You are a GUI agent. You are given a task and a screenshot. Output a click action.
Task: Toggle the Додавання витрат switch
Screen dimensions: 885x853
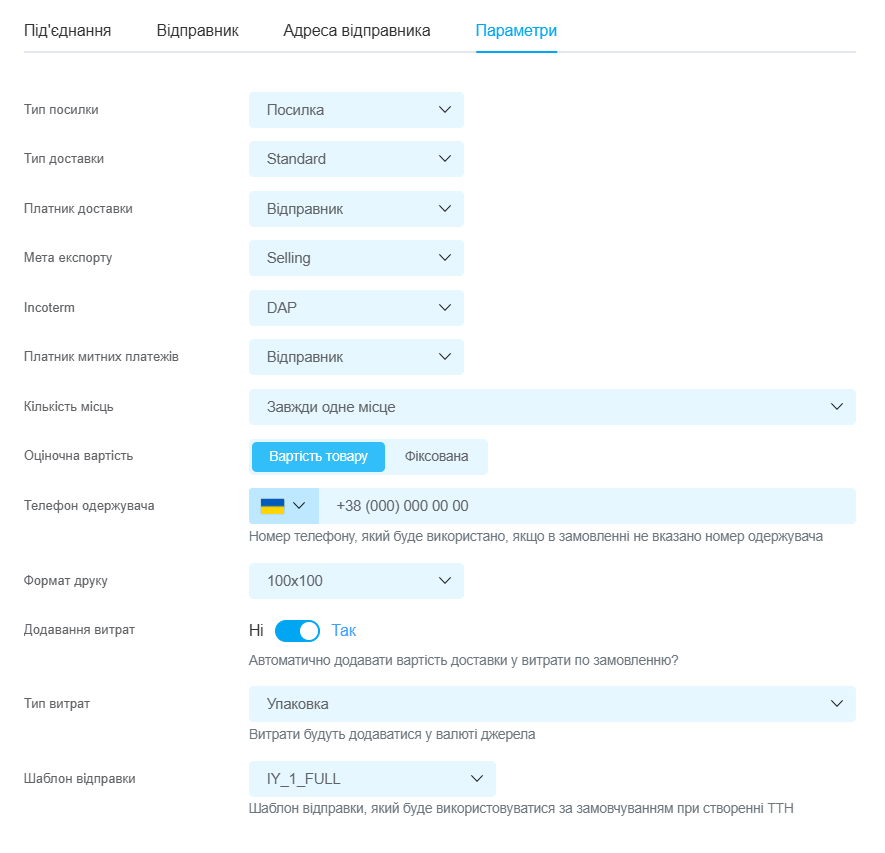coord(297,631)
